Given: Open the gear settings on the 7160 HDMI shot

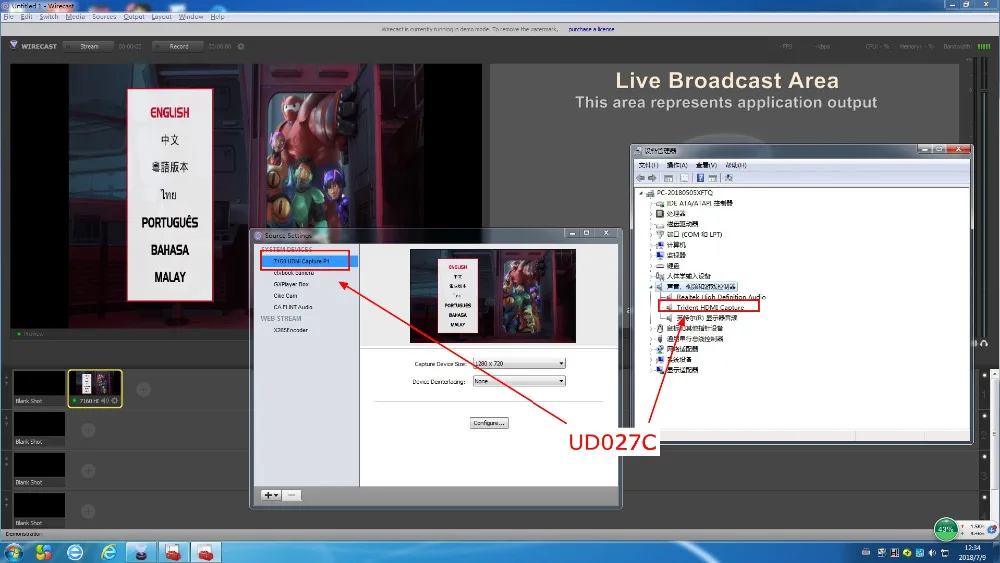Looking at the screenshot, I should coord(115,400).
